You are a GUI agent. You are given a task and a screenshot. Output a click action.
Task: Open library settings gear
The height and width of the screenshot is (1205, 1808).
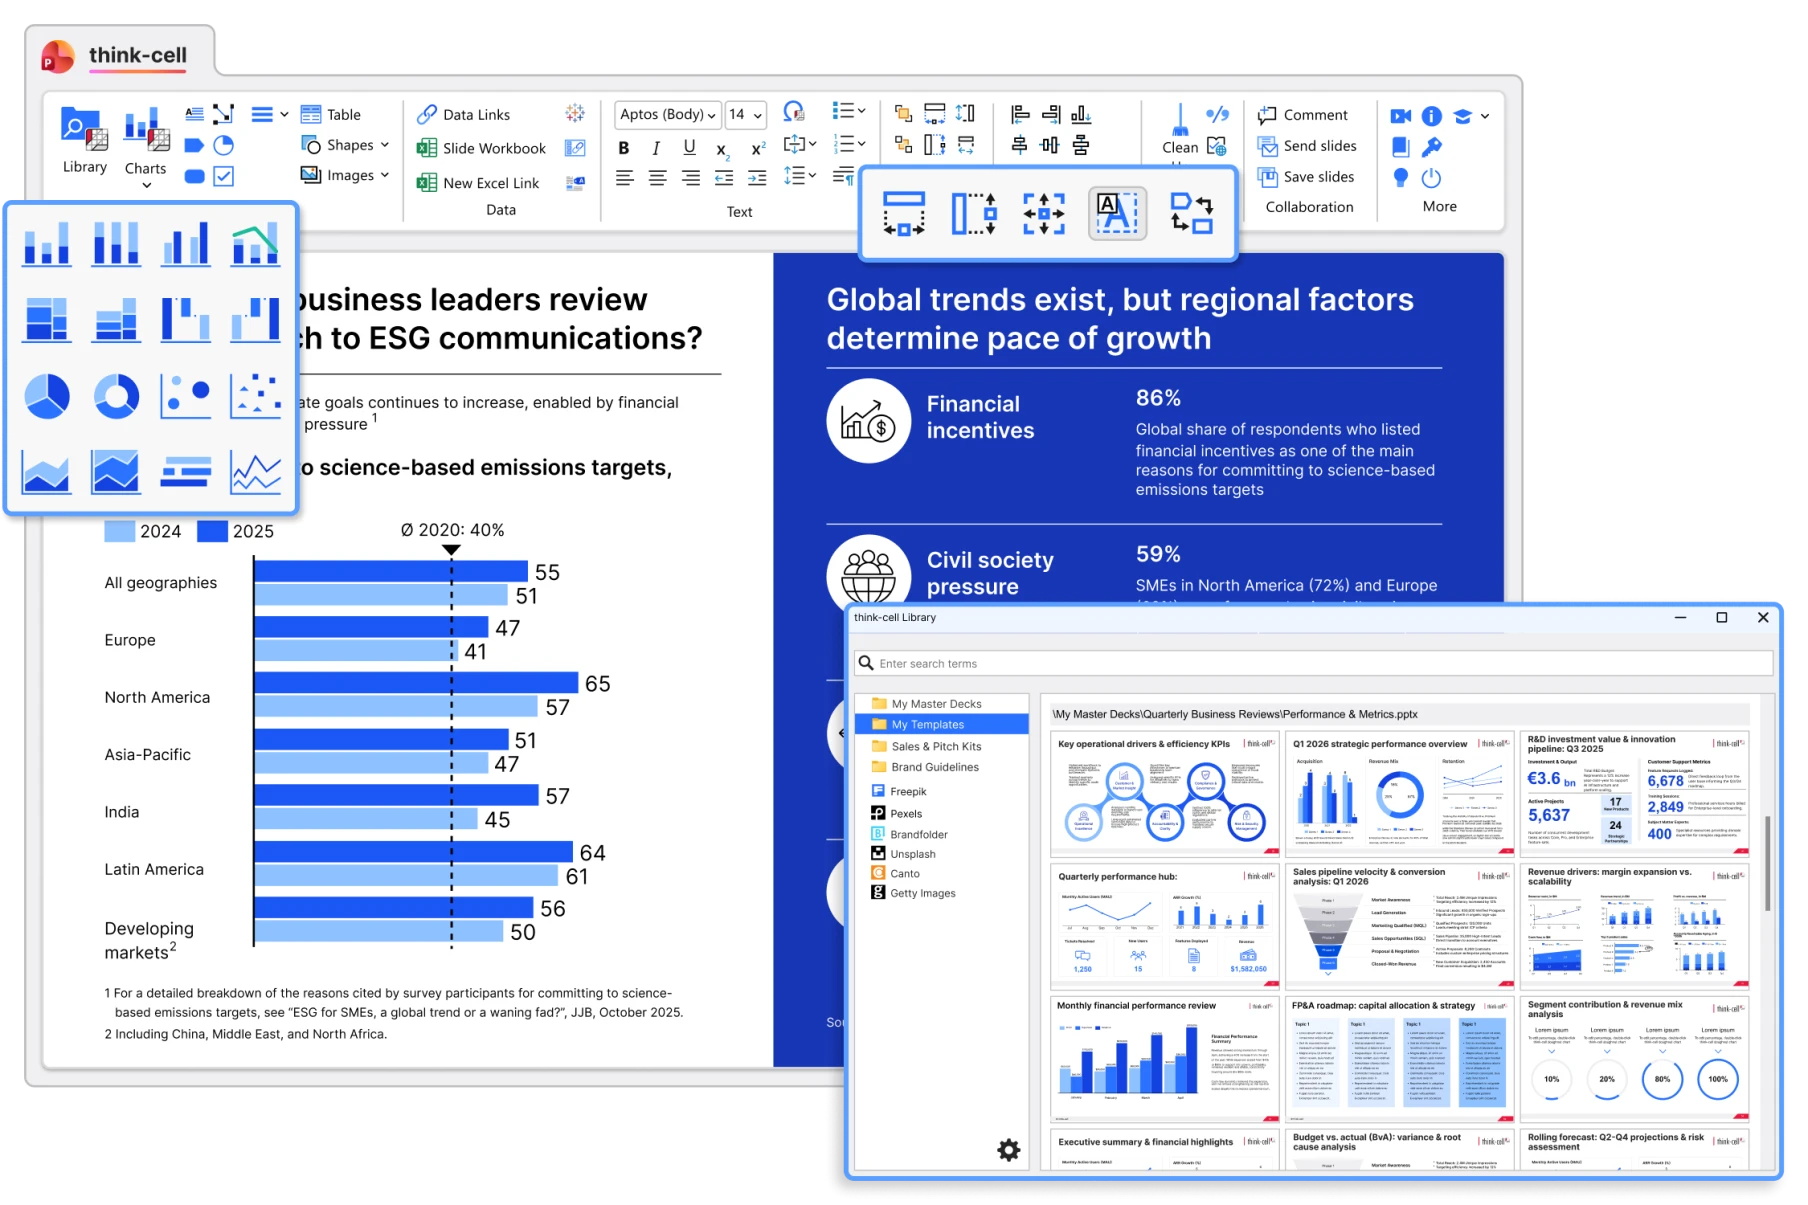click(x=1008, y=1150)
